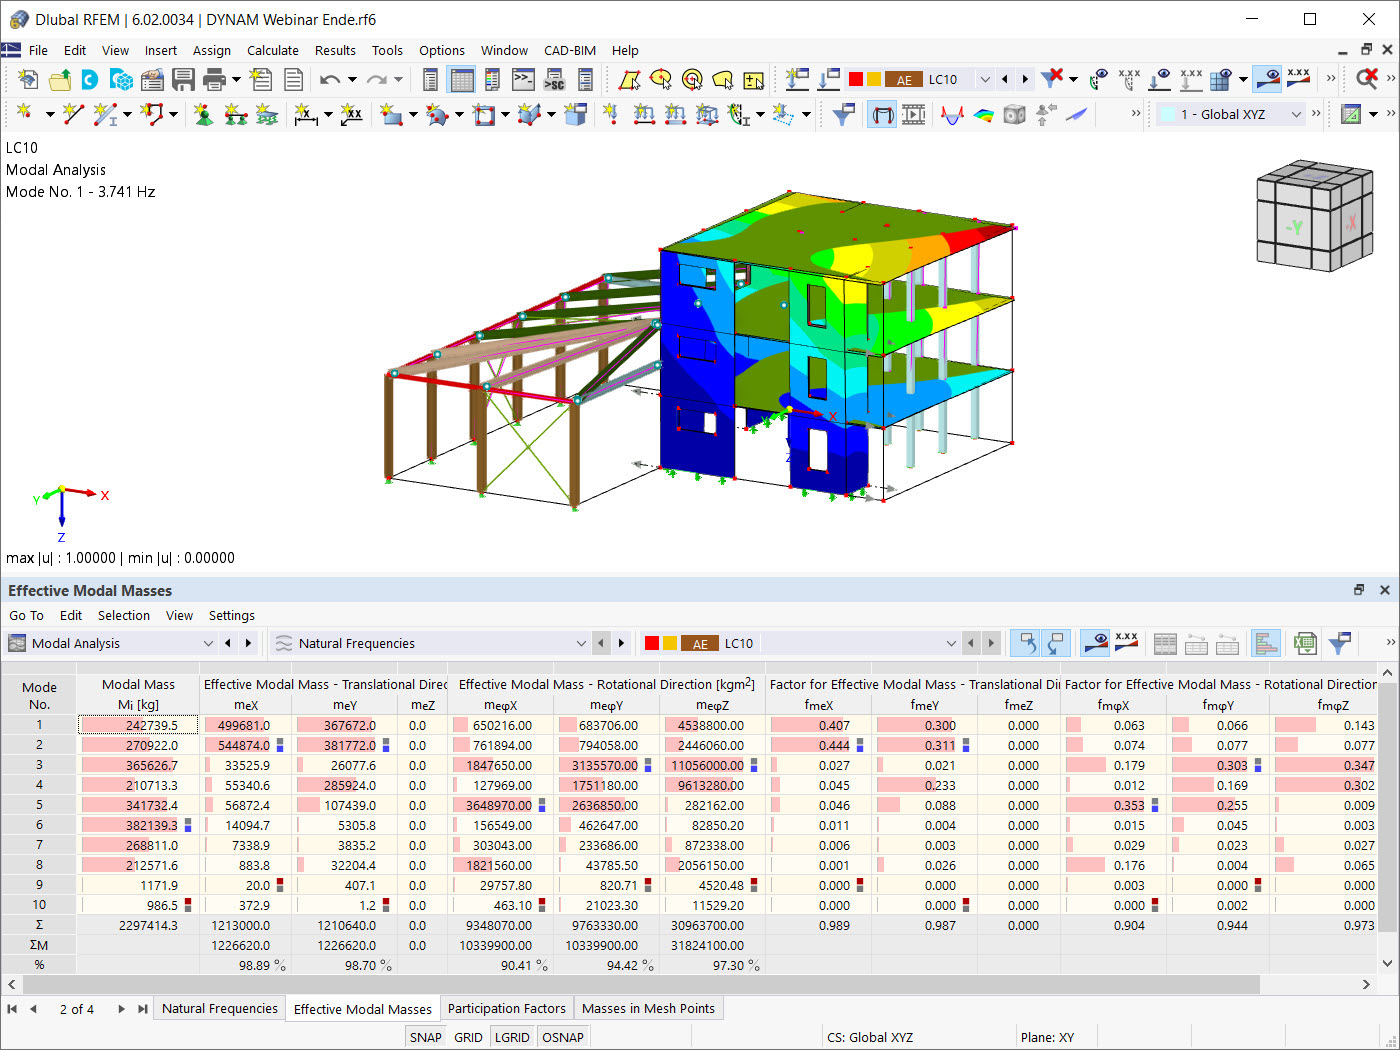Switch to the Masses in Mesh Points tab
Image resolution: width=1400 pixels, height=1050 pixels.
pos(648,1009)
